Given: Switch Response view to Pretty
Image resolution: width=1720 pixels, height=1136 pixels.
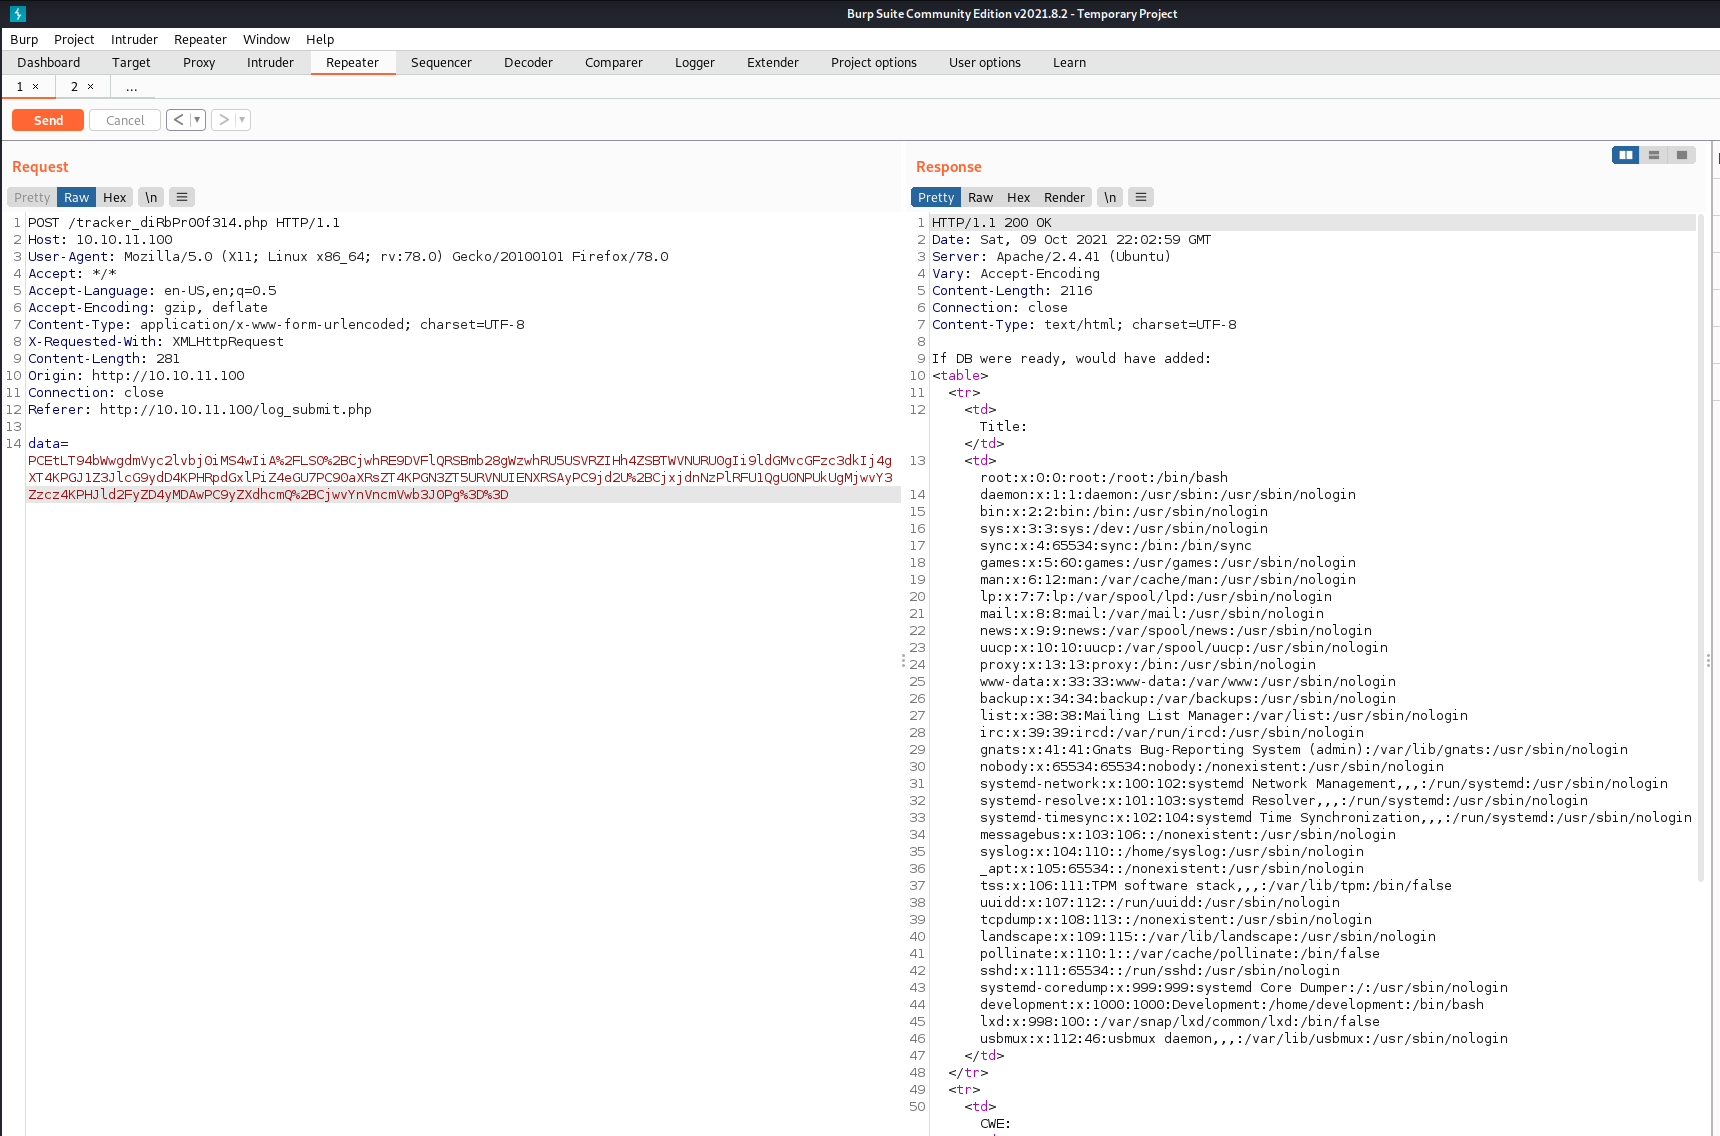Looking at the screenshot, I should [936, 198].
